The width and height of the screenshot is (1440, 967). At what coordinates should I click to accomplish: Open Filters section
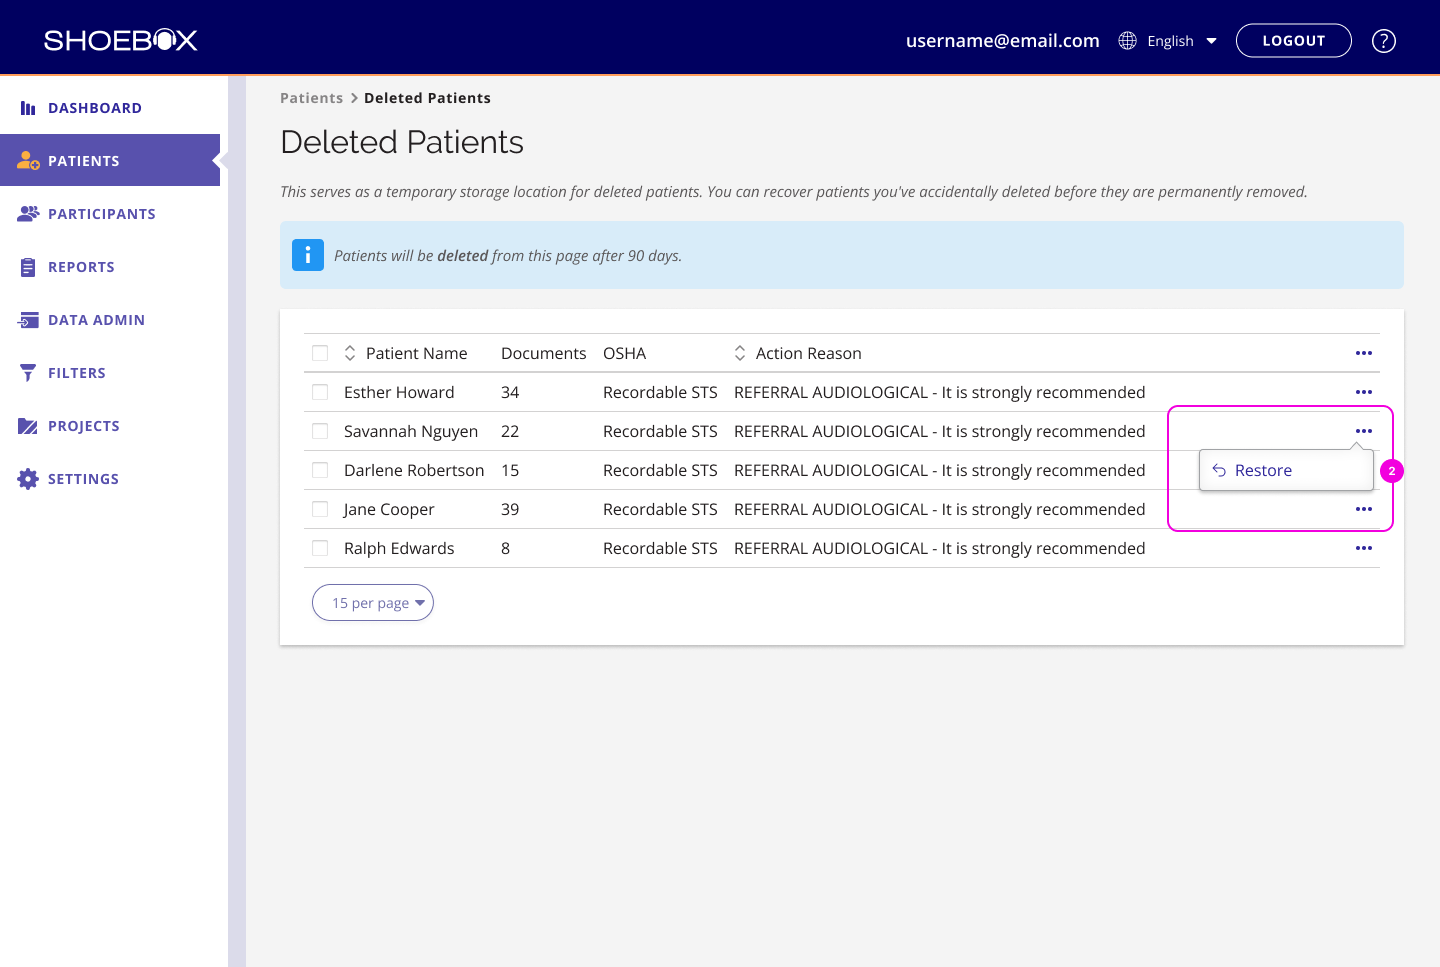click(x=77, y=373)
